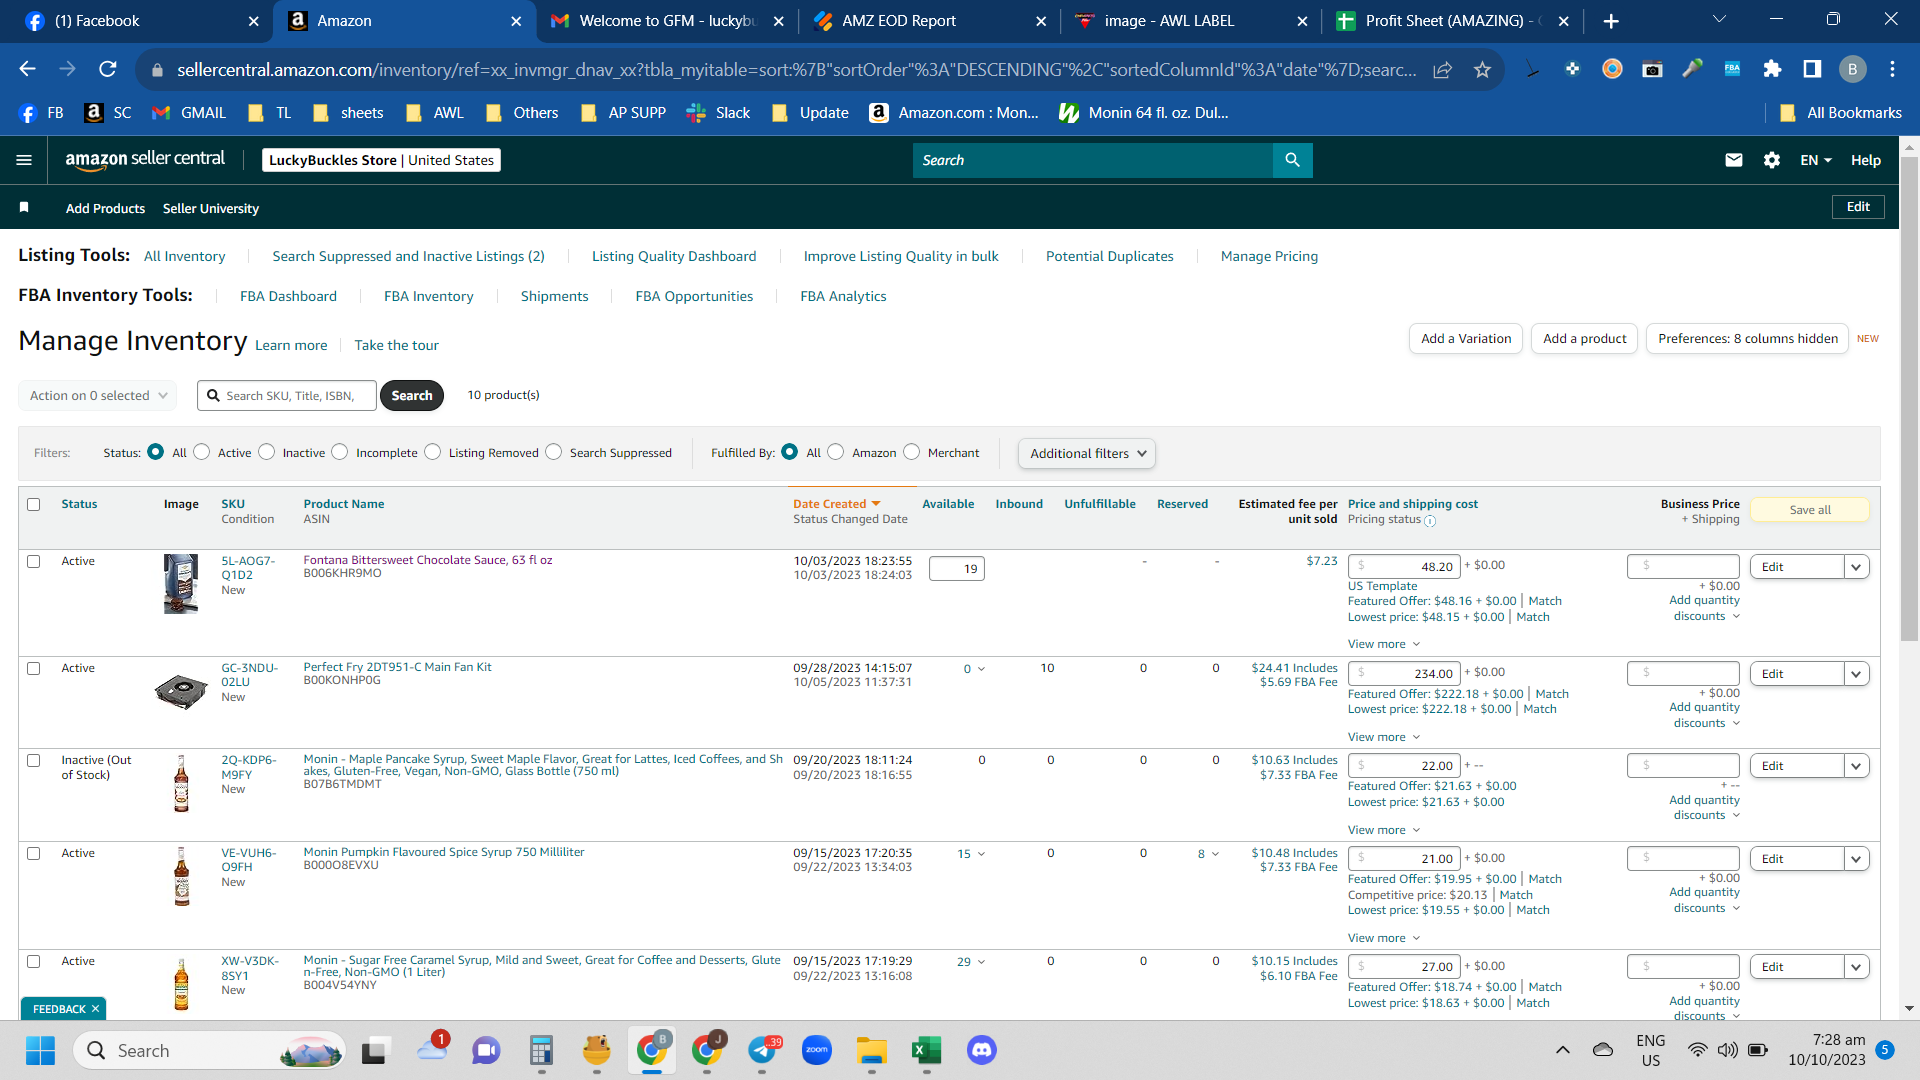Open the Discord taskbar icon

point(982,1050)
